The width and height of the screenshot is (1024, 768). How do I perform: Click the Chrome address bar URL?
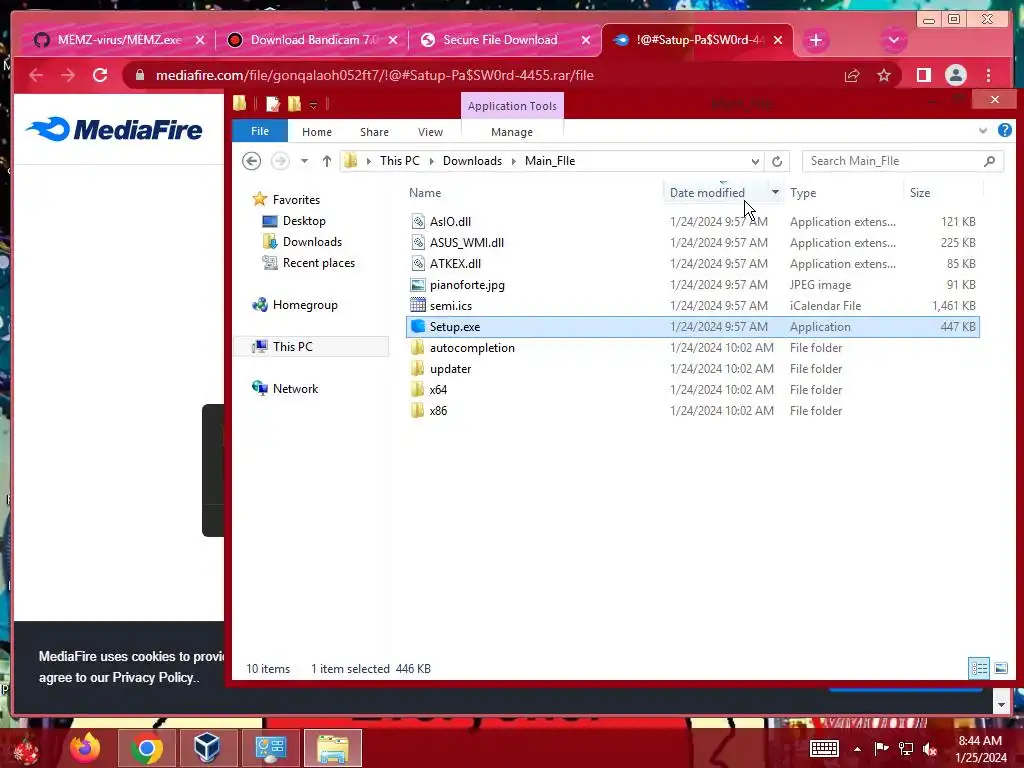pos(374,75)
